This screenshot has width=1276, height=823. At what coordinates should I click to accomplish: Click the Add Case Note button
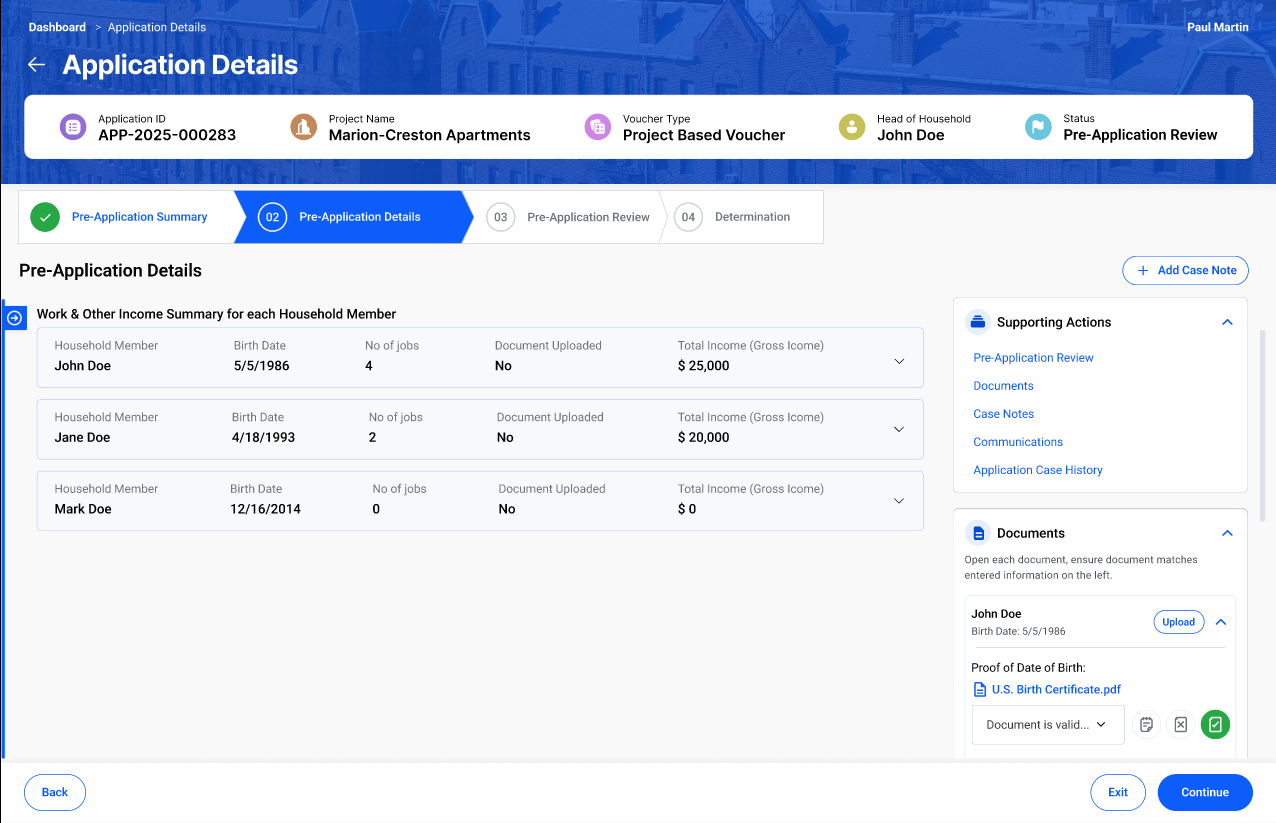coord(1185,270)
